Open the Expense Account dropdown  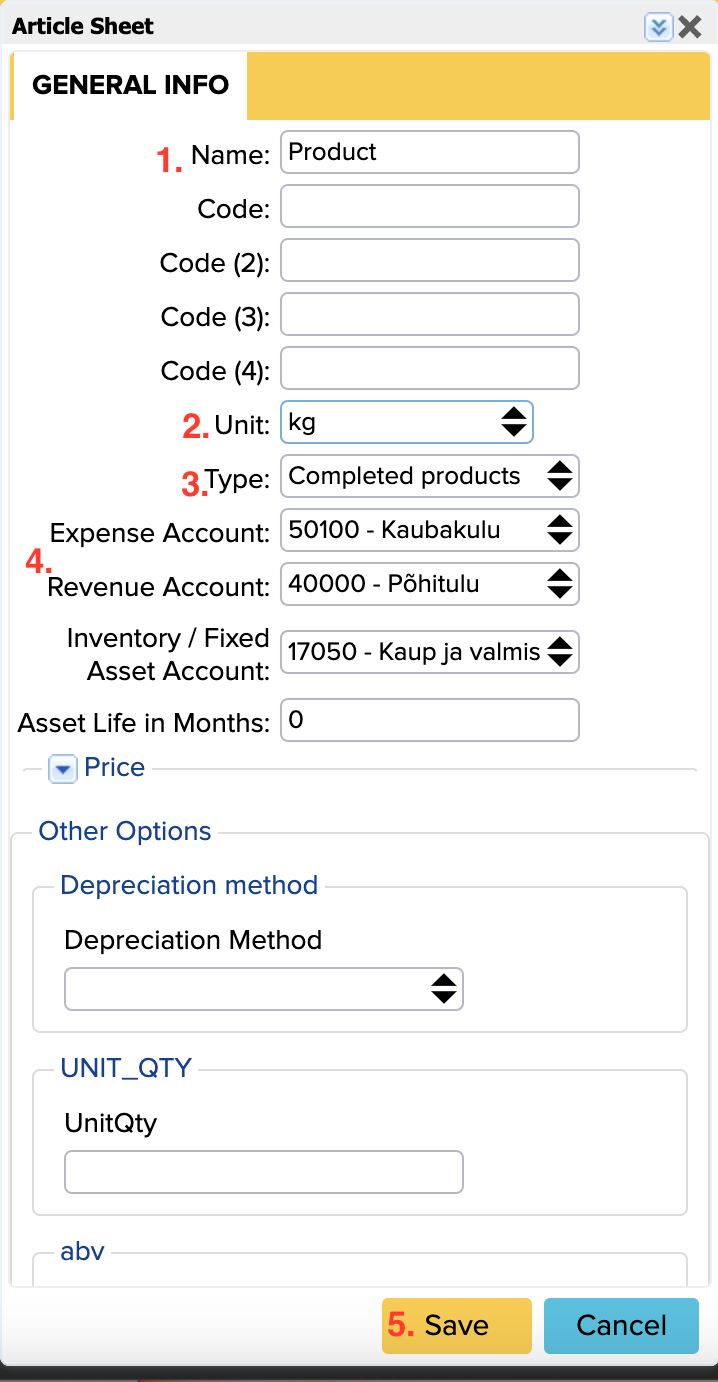pyautogui.click(x=429, y=530)
